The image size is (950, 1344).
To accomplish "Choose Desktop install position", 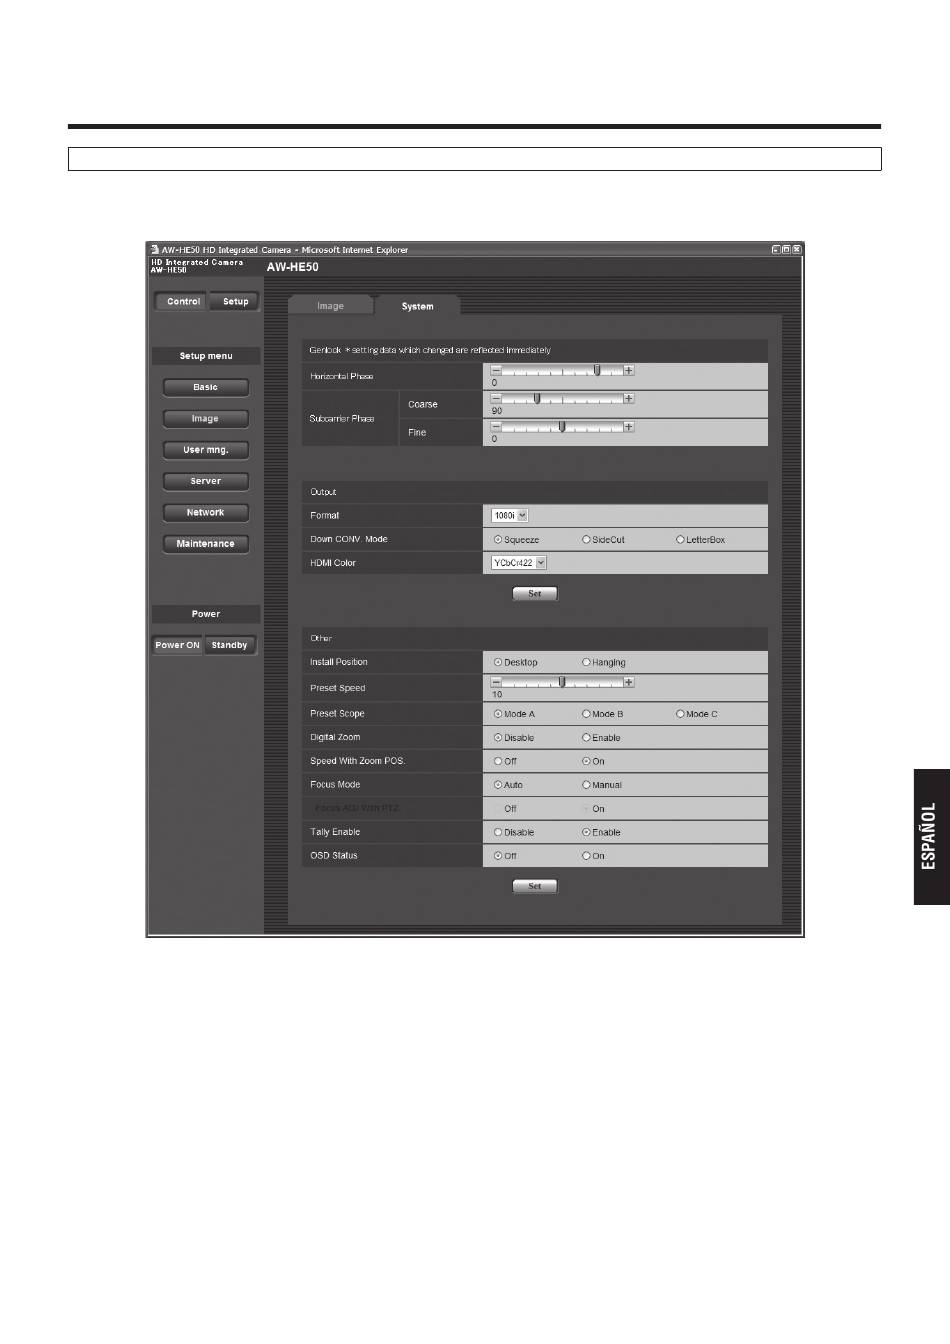I will click(498, 662).
